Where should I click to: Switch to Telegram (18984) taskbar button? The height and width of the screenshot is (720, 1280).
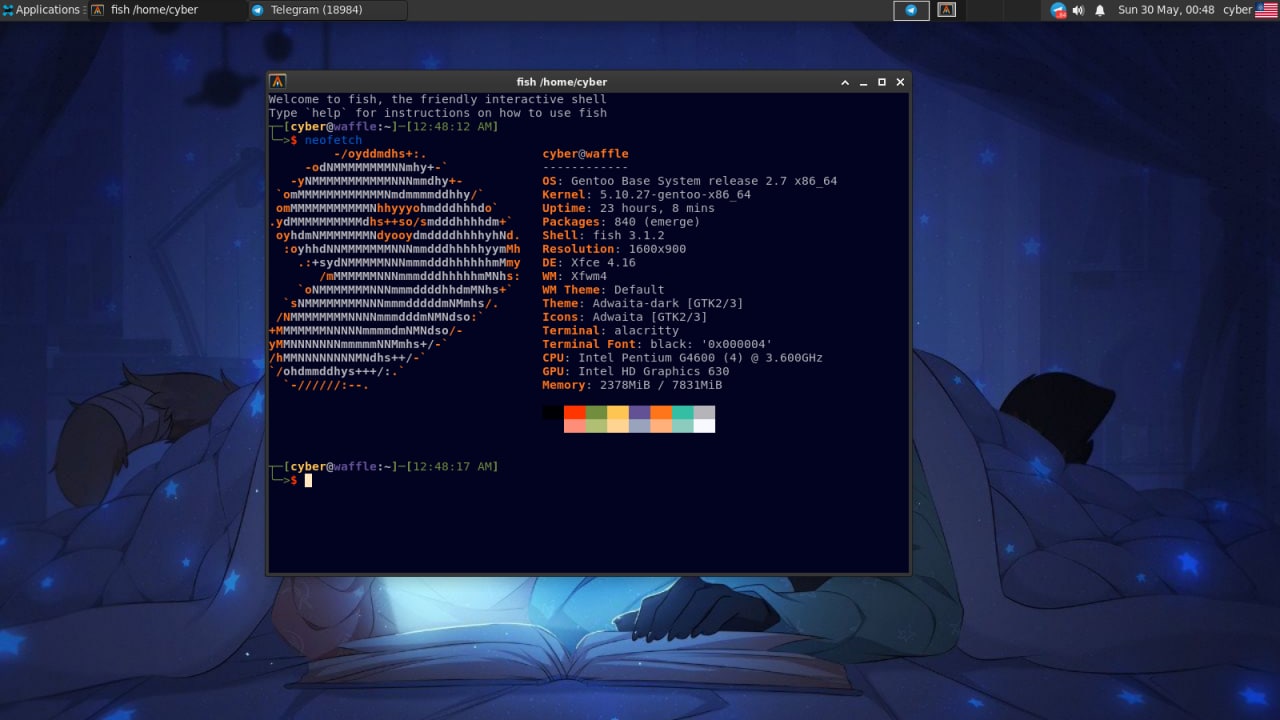click(327, 10)
